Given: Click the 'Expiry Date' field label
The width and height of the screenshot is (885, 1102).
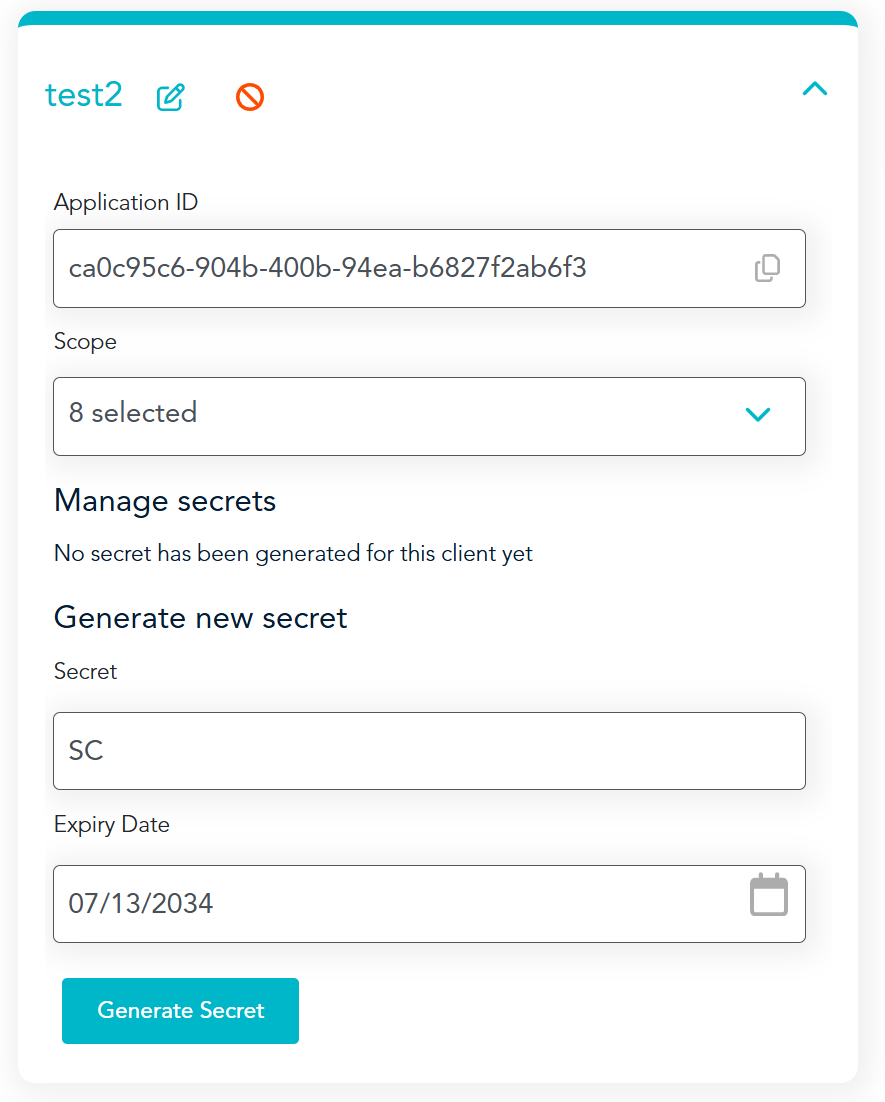Looking at the screenshot, I should point(112,825).
